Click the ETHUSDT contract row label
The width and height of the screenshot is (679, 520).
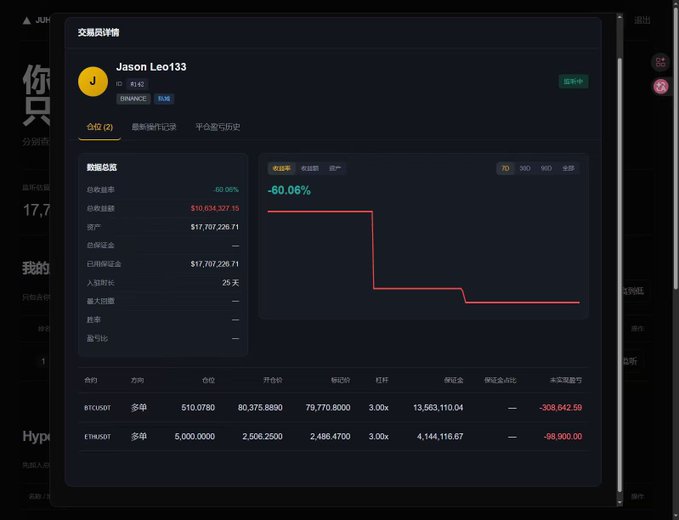point(97,437)
